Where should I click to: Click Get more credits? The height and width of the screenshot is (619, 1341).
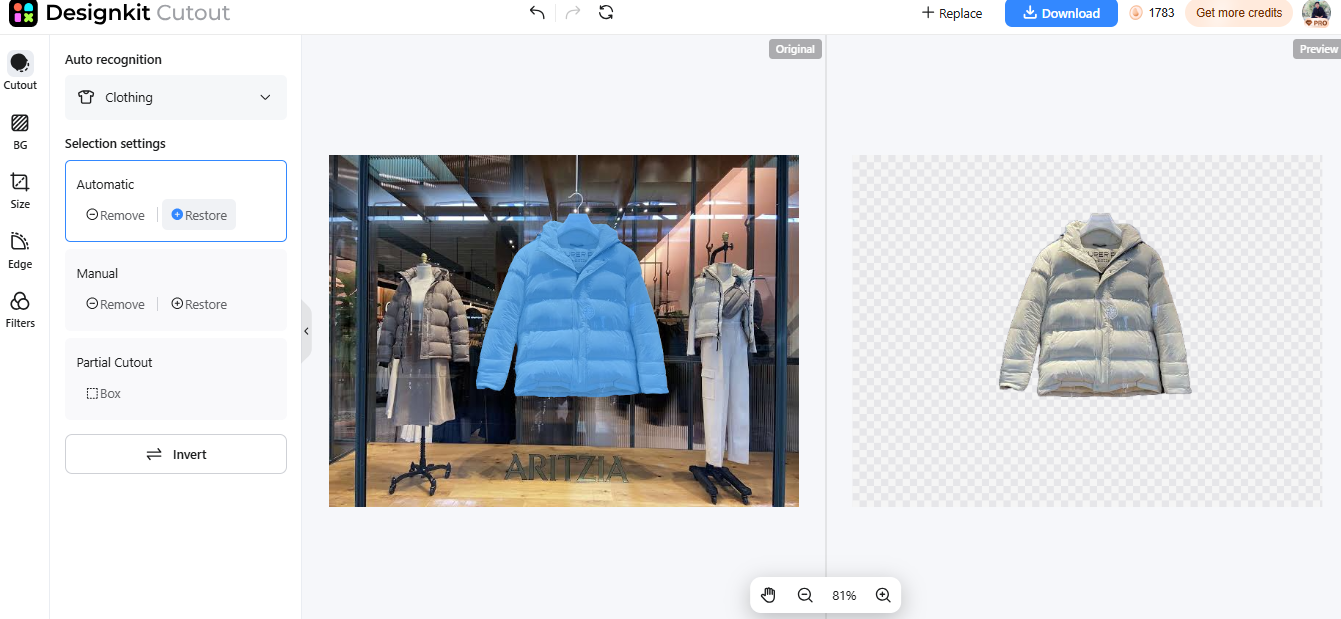1238,13
